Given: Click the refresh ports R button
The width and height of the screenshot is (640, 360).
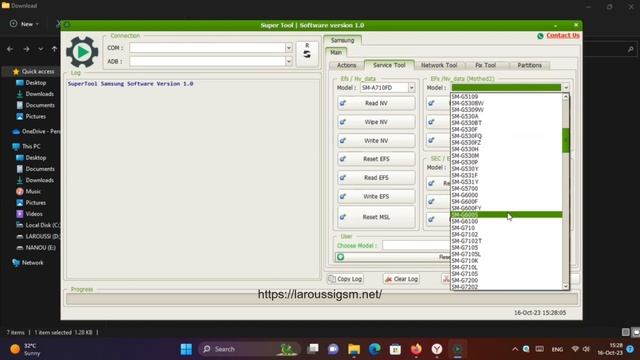Looking at the screenshot, I should click(307, 53).
